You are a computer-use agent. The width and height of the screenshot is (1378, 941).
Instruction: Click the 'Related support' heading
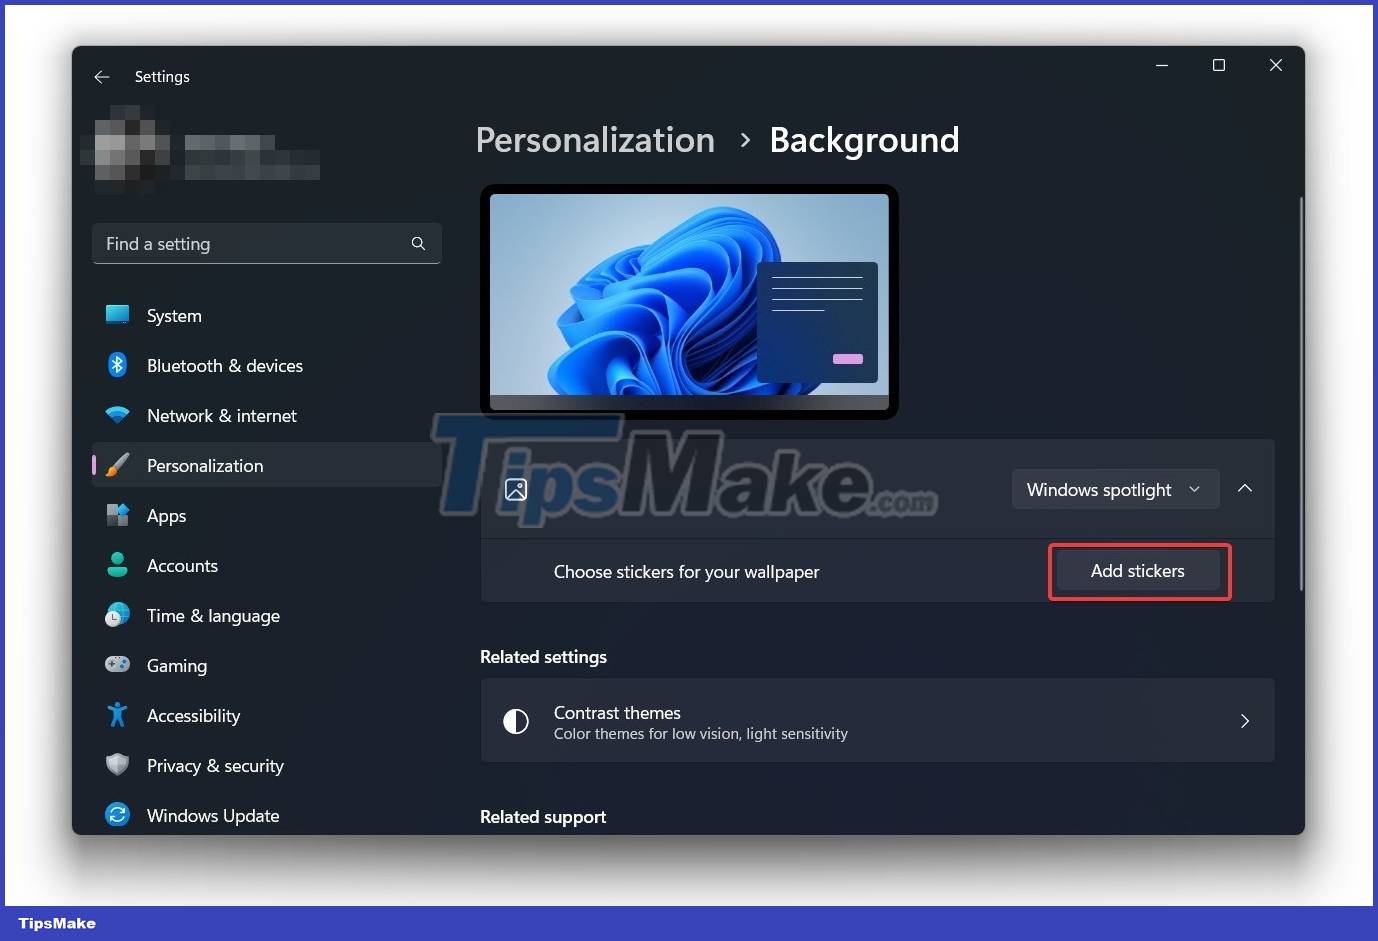point(543,817)
